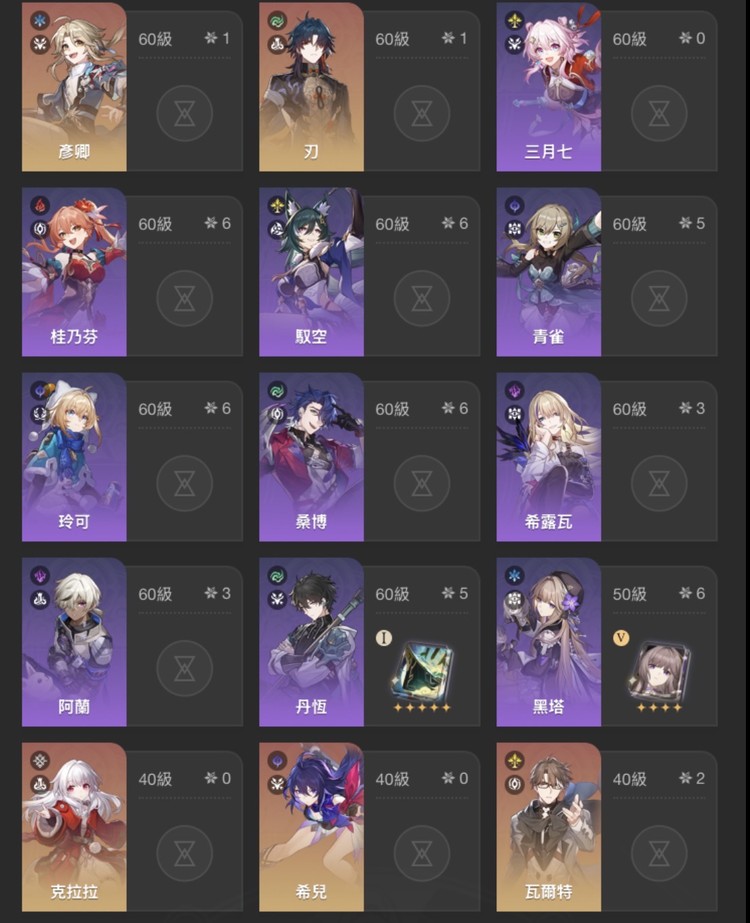Click the fire element icon on 桂乃芬
Screen dimensions: 750x923
pyautogui.click(x=40, y=205)
